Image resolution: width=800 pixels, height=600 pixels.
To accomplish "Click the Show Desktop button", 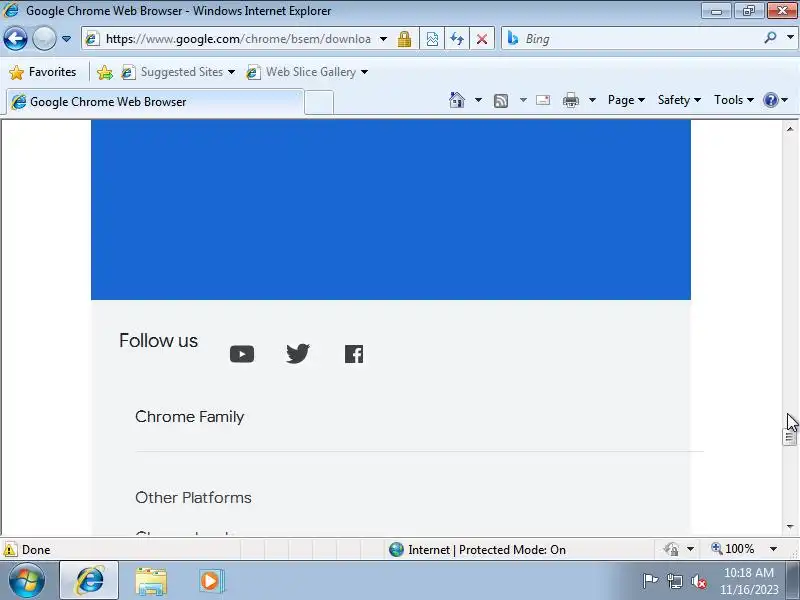I will pos(793,581).
